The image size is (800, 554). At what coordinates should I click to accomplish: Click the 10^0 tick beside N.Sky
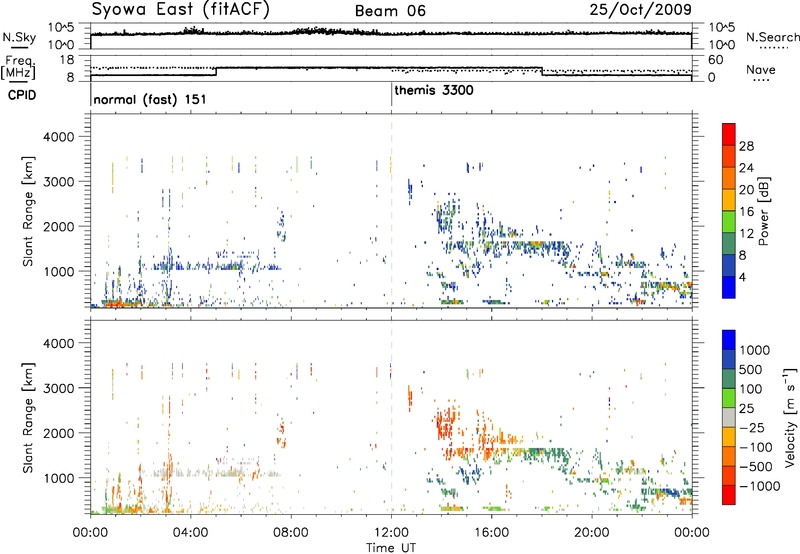coord(61,45)
